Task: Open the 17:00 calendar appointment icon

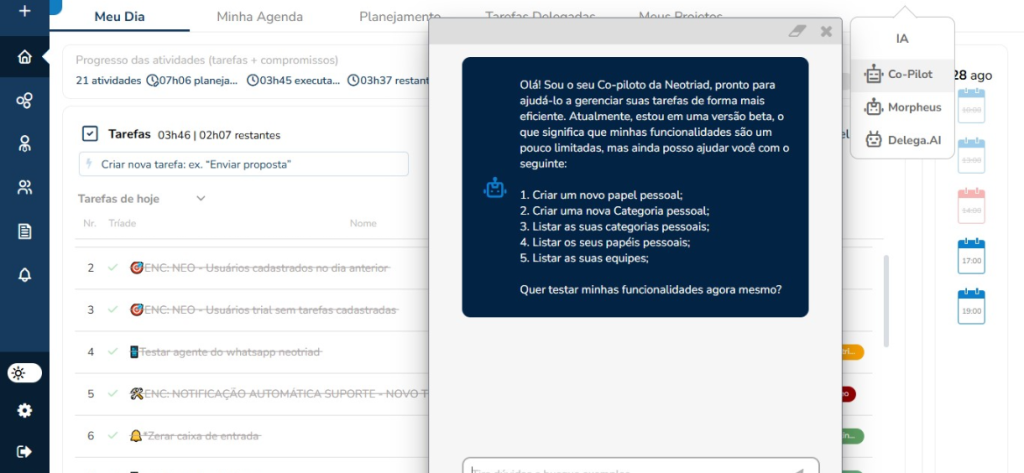Action: click(971, 257)
